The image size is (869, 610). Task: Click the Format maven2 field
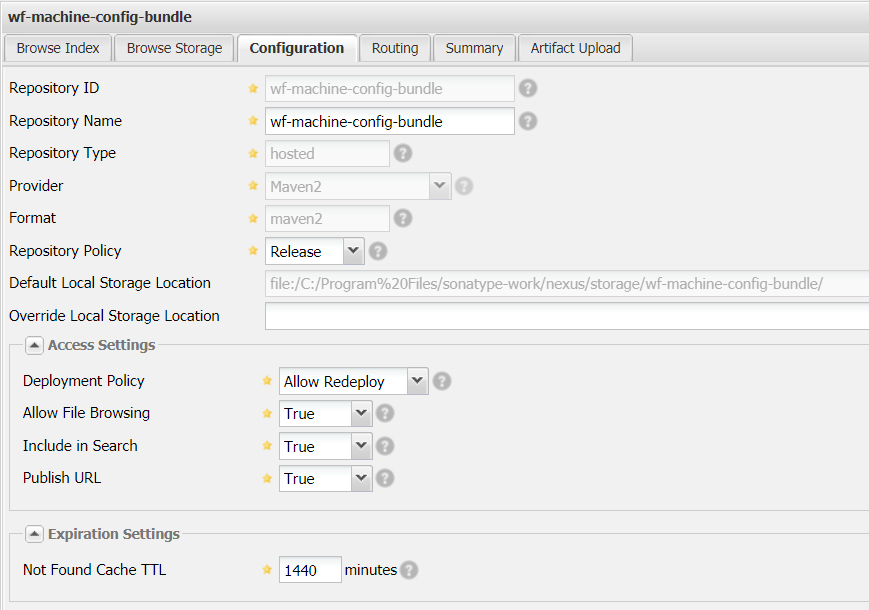327,219
